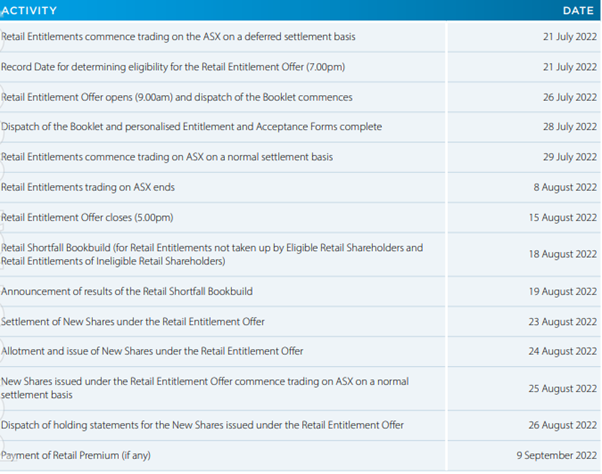The height and width of the screenshot is (474, 602).
Task: Select Retail Entitlements trading on ASX ends
Action: 100,187
